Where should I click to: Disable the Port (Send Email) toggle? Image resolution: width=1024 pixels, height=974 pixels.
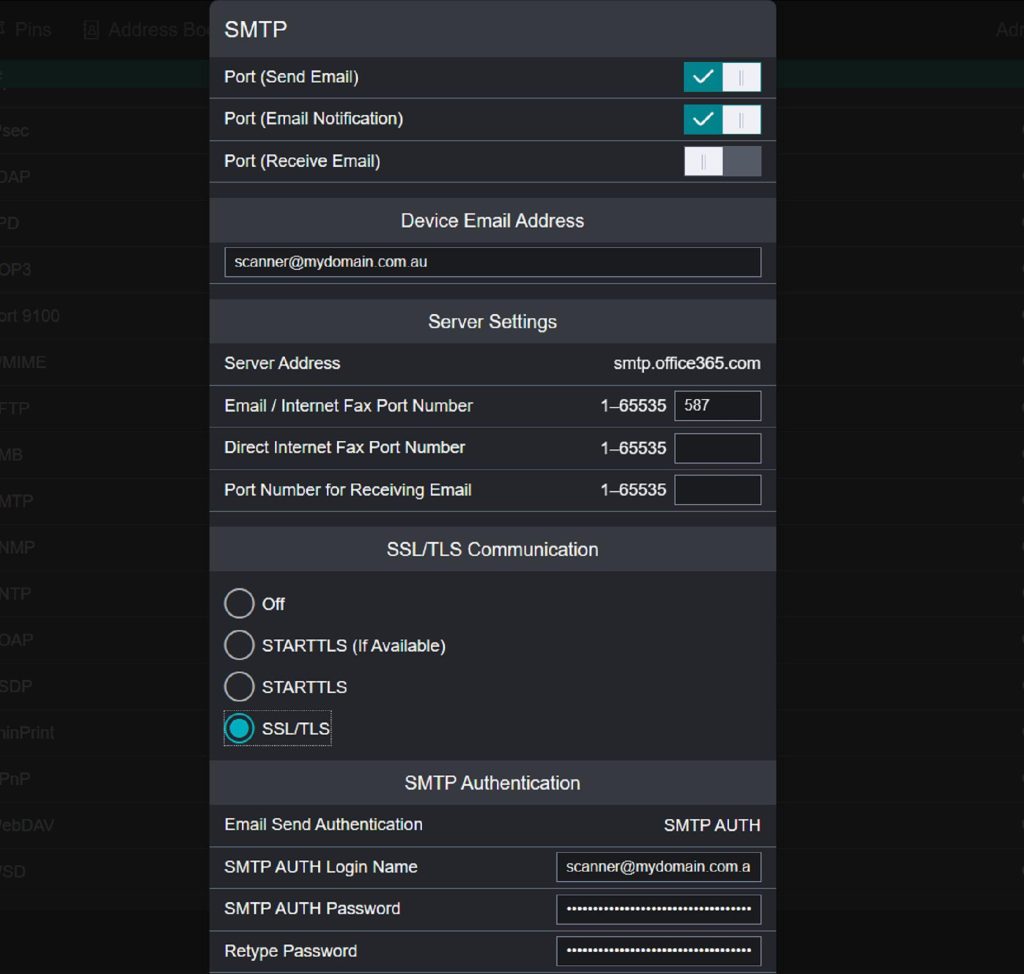(722, 77)
